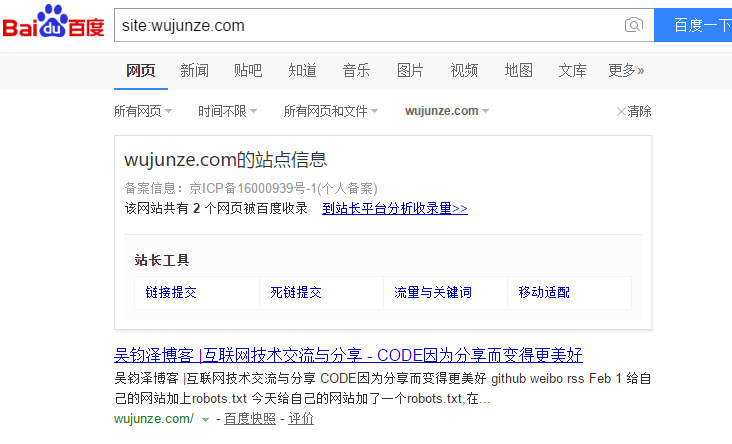Open the 时间不限 time filter dropdown

227,111
